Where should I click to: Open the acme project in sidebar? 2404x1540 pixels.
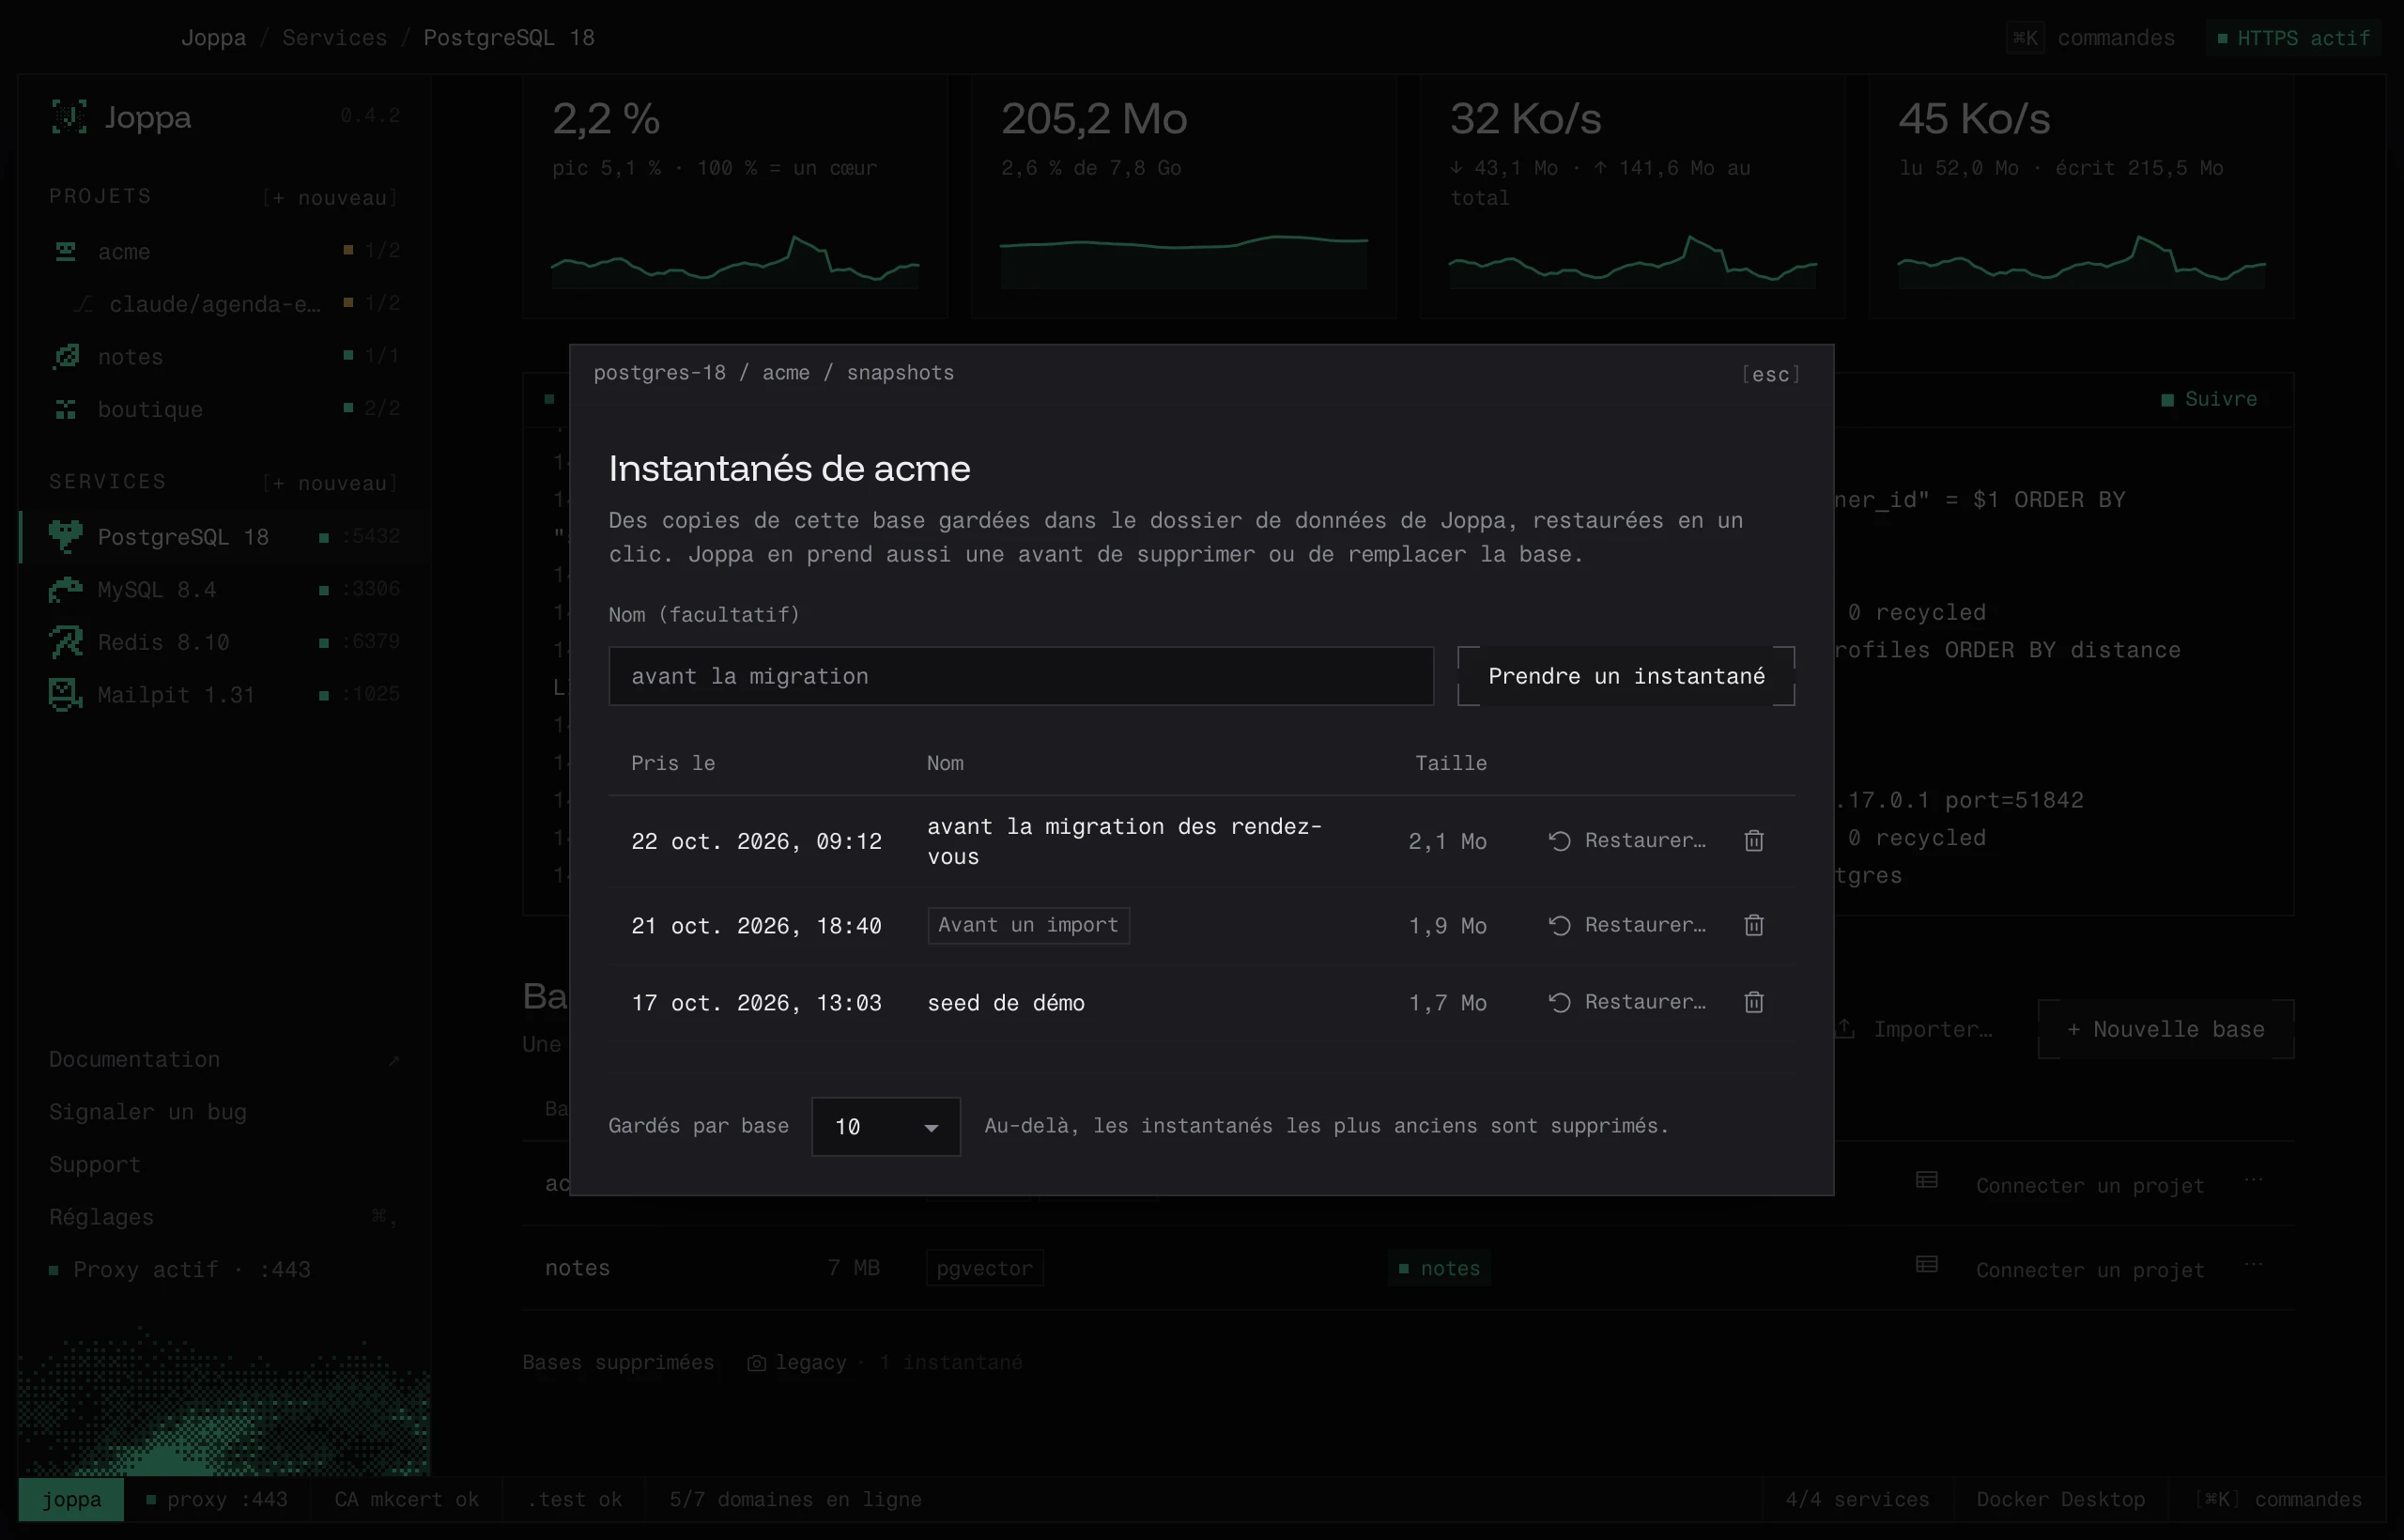(x=224, y=251)
